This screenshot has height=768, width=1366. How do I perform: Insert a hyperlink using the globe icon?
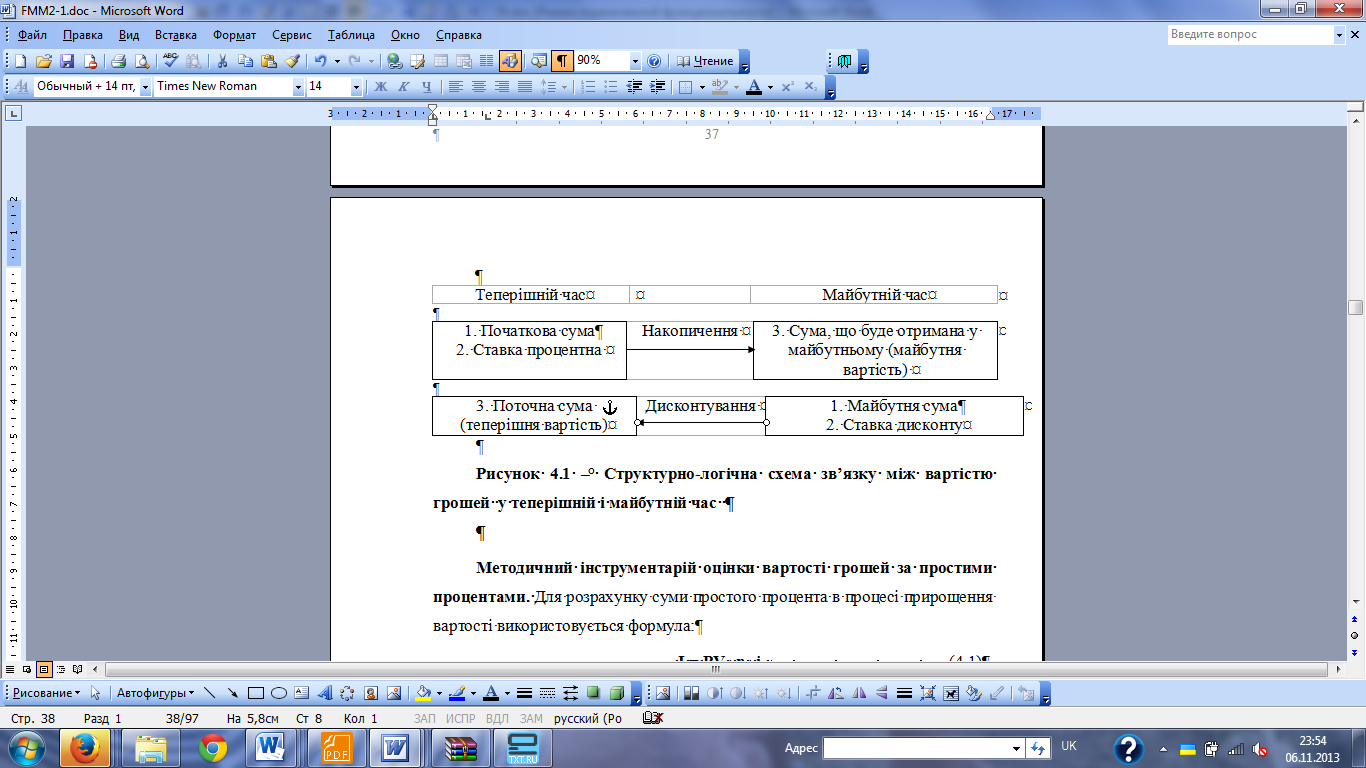click(x=395, y=61)
